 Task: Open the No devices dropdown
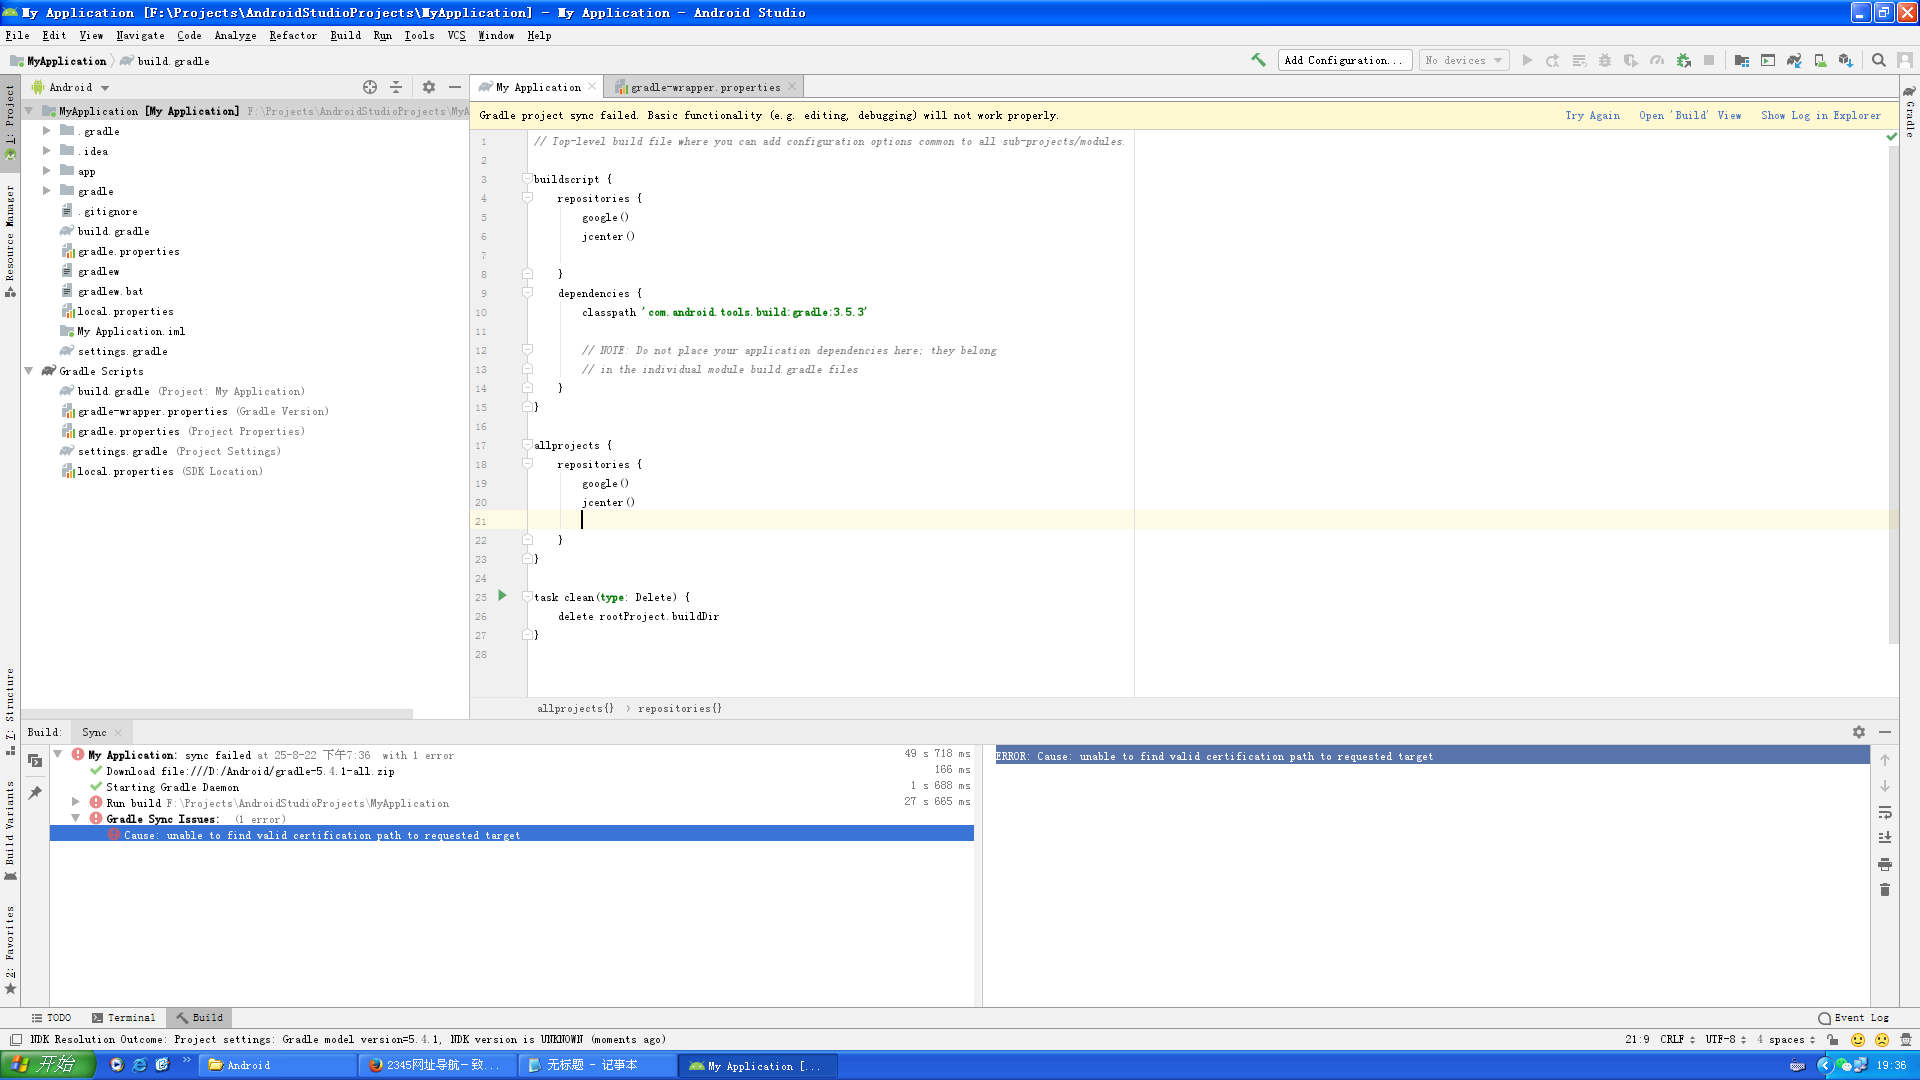coord(1464,60)
